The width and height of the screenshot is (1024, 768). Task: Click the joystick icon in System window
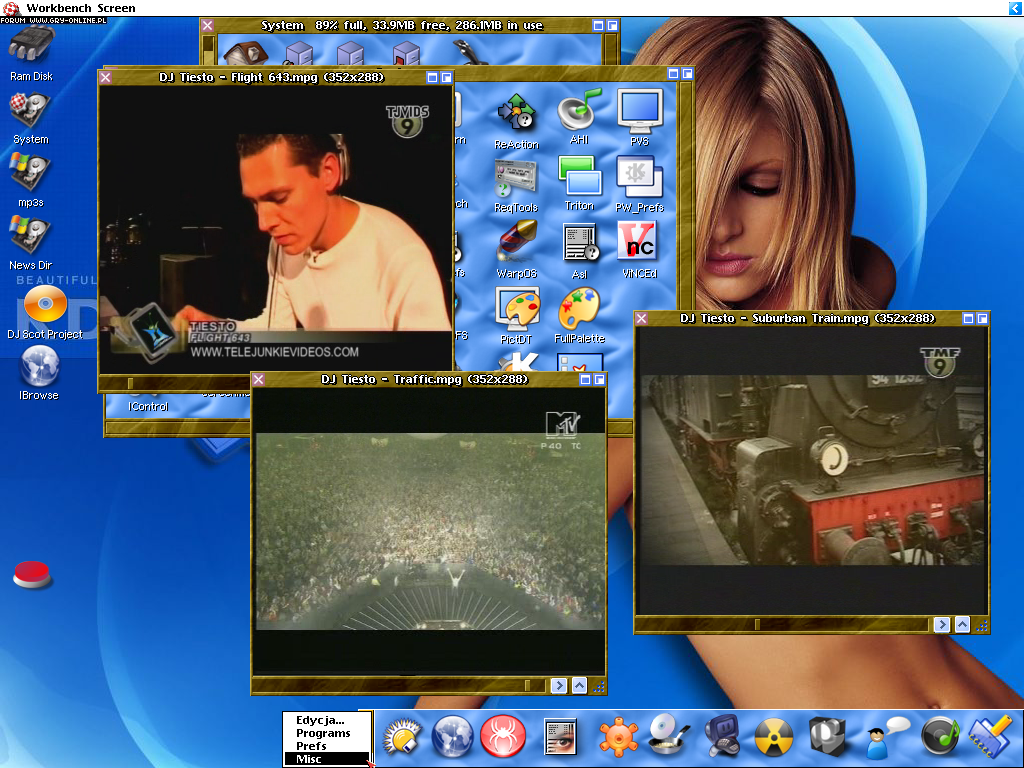coord(470,52)
